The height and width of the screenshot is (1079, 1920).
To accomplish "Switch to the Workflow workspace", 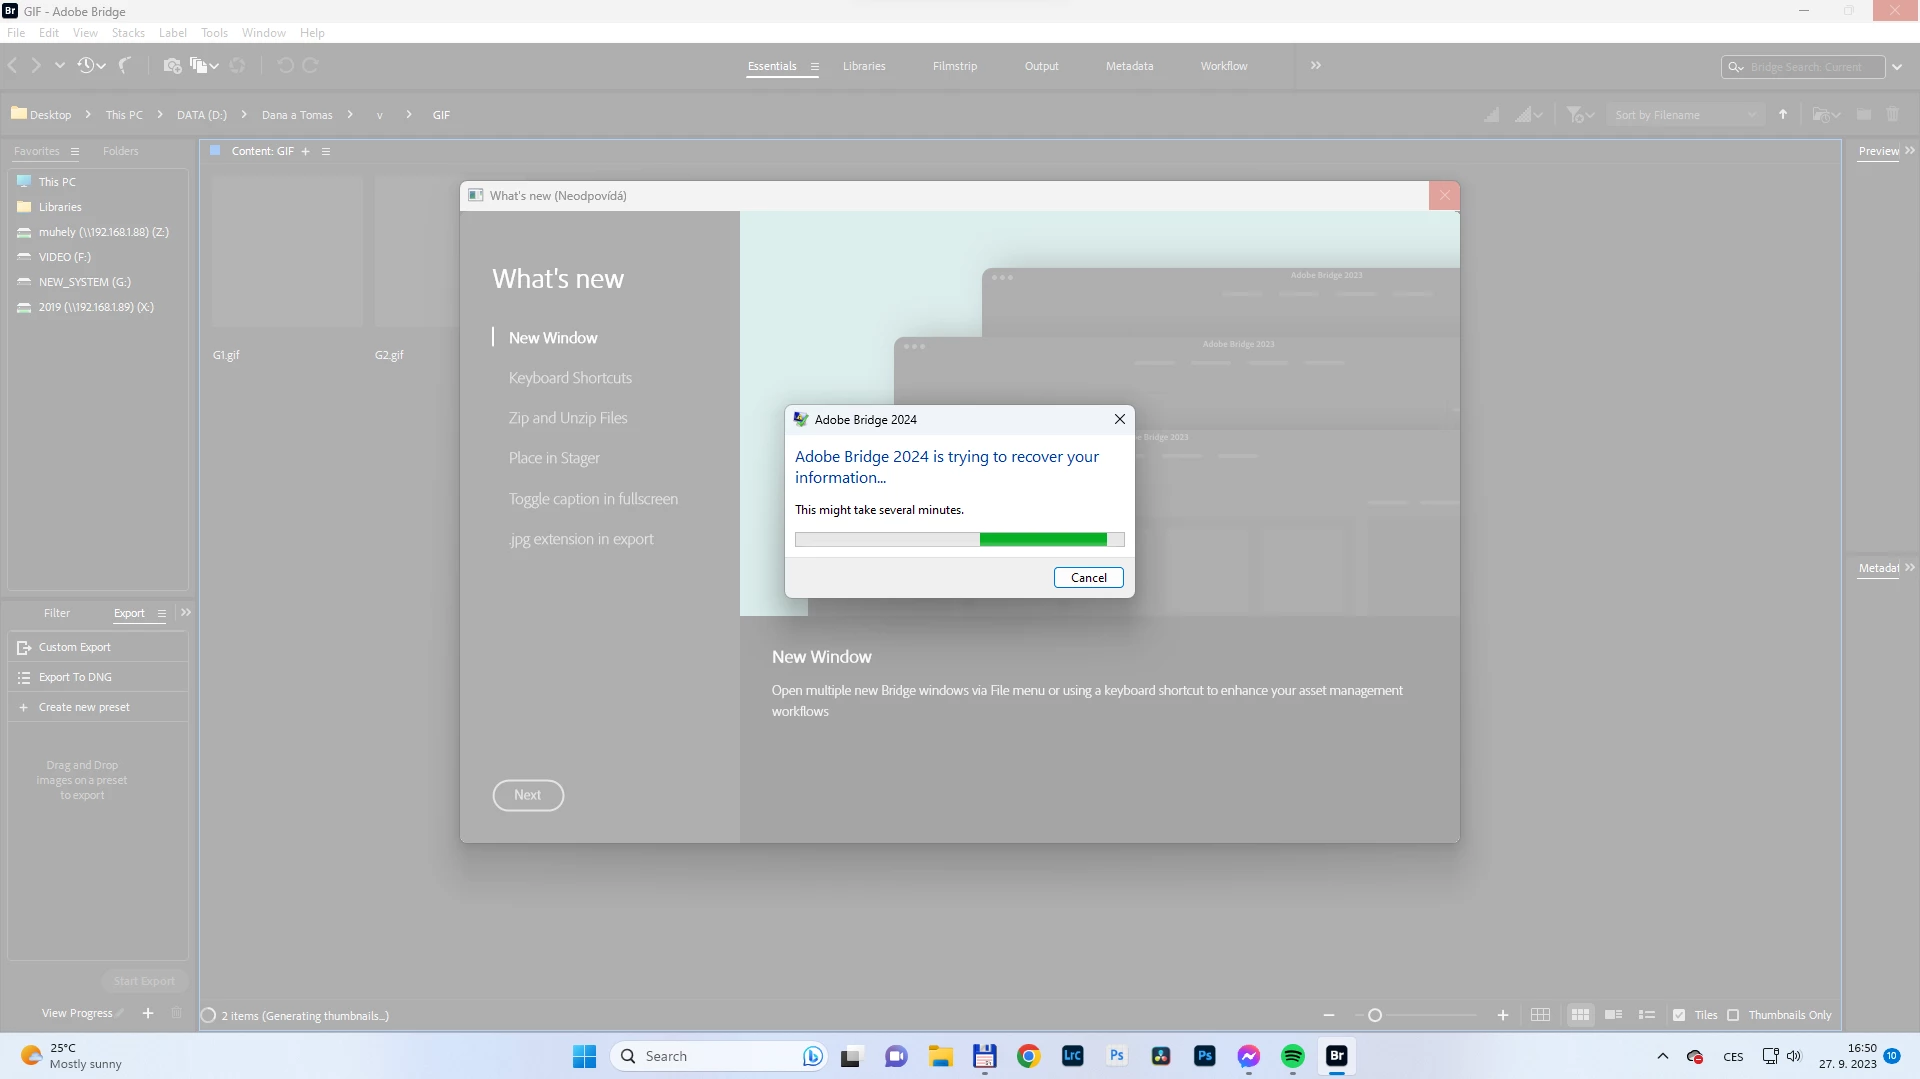I will [x=1224, y=66].
